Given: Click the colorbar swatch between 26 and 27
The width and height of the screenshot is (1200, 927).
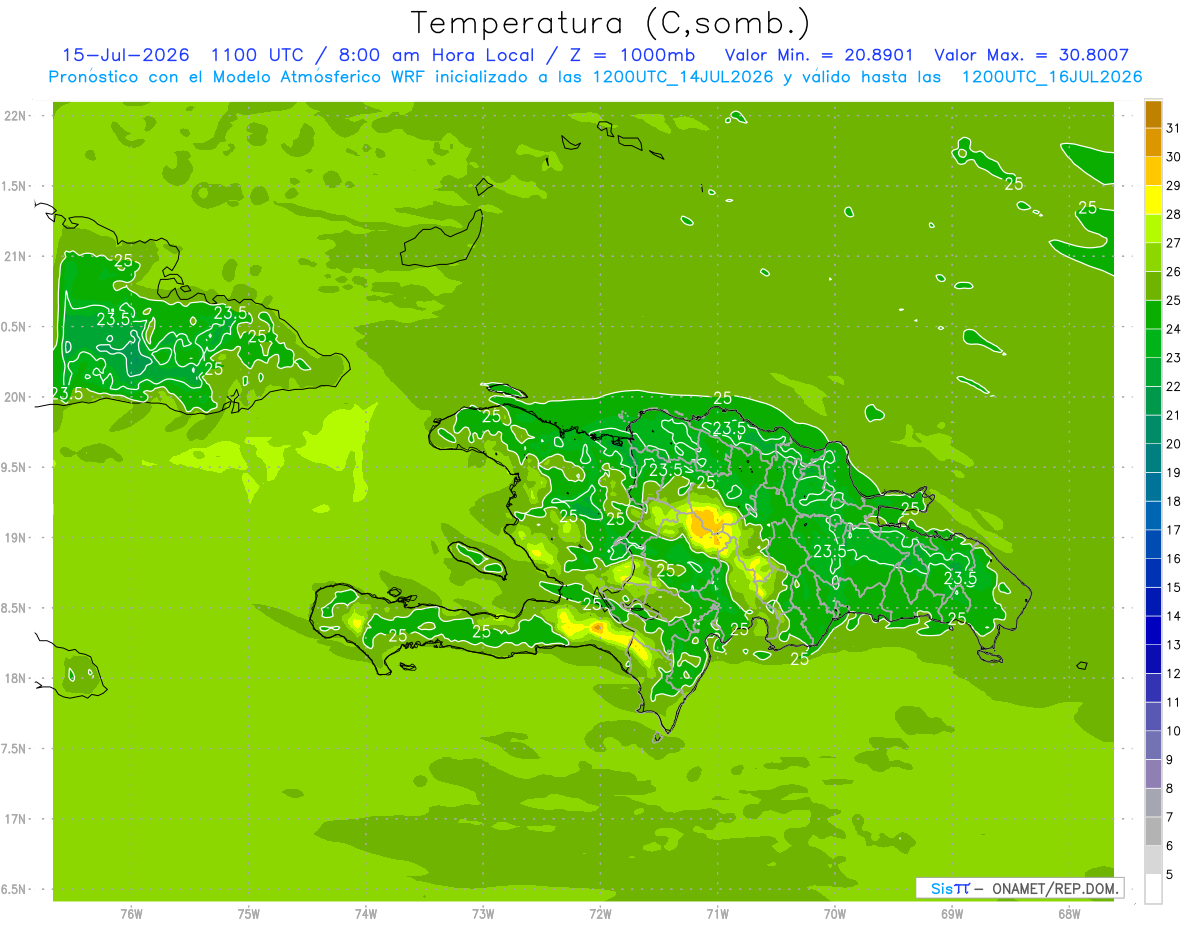Looking at the screenshot, I should click(x=1153, y=257).
